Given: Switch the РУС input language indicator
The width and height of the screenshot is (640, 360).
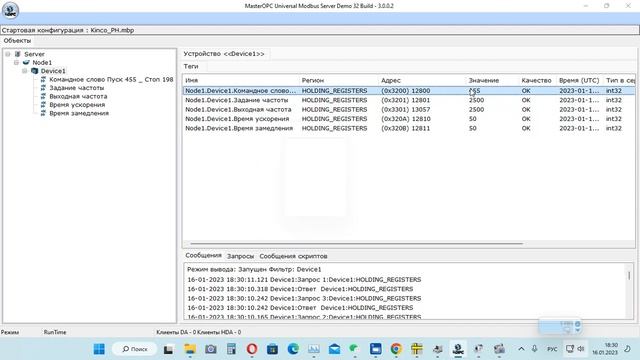Looking at the screenshot, I should pyautogui.click(x=552, y=349).
